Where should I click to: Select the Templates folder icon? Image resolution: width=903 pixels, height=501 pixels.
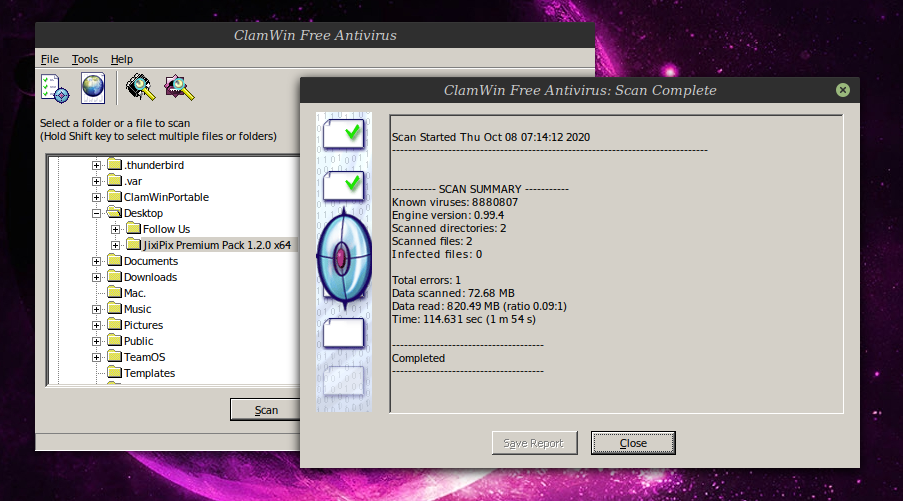[x=115, y=373]
